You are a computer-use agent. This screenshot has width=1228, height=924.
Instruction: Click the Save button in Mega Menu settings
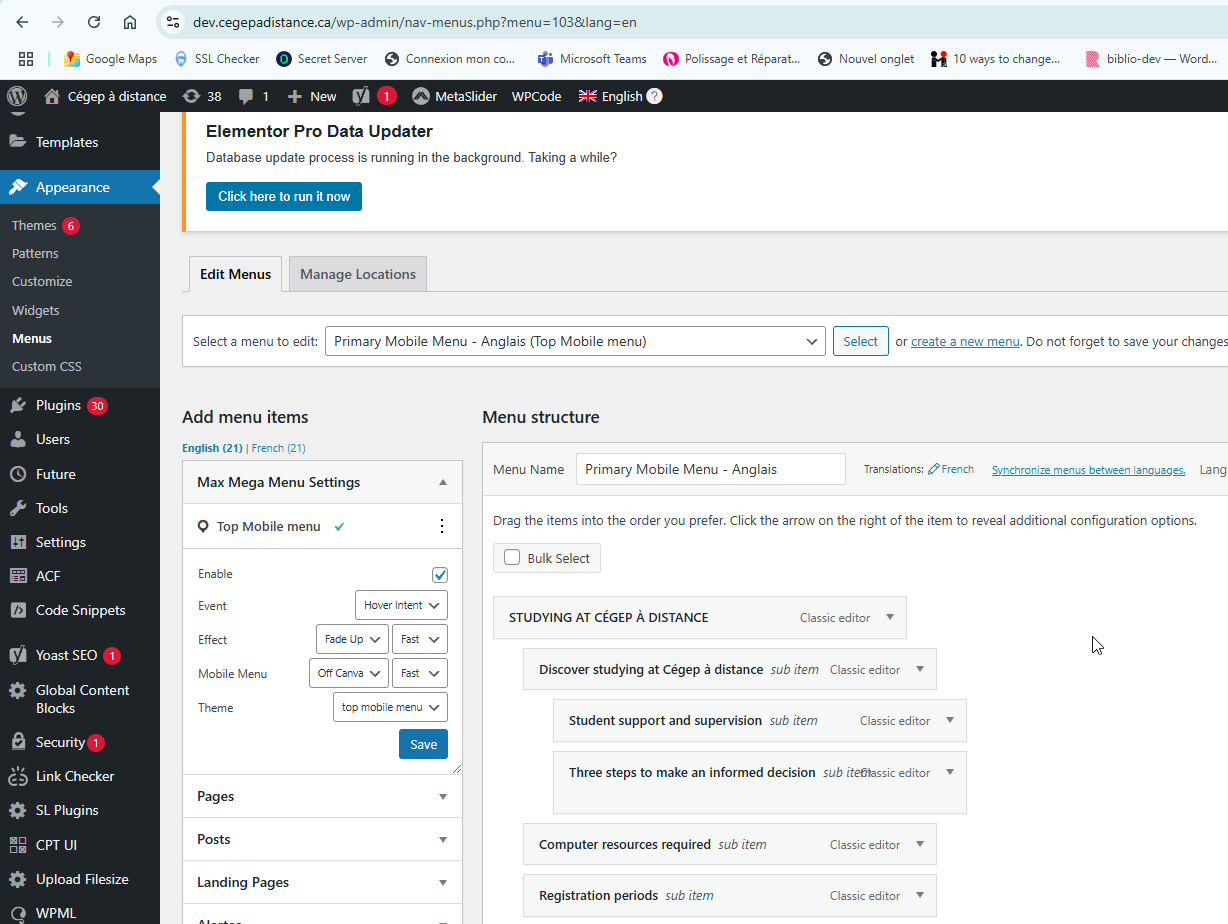(x=423, y=744)
